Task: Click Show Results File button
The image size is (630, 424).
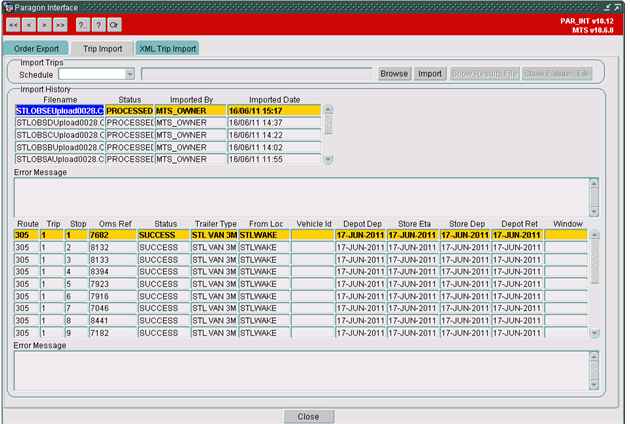Action: tap(485, 74)
